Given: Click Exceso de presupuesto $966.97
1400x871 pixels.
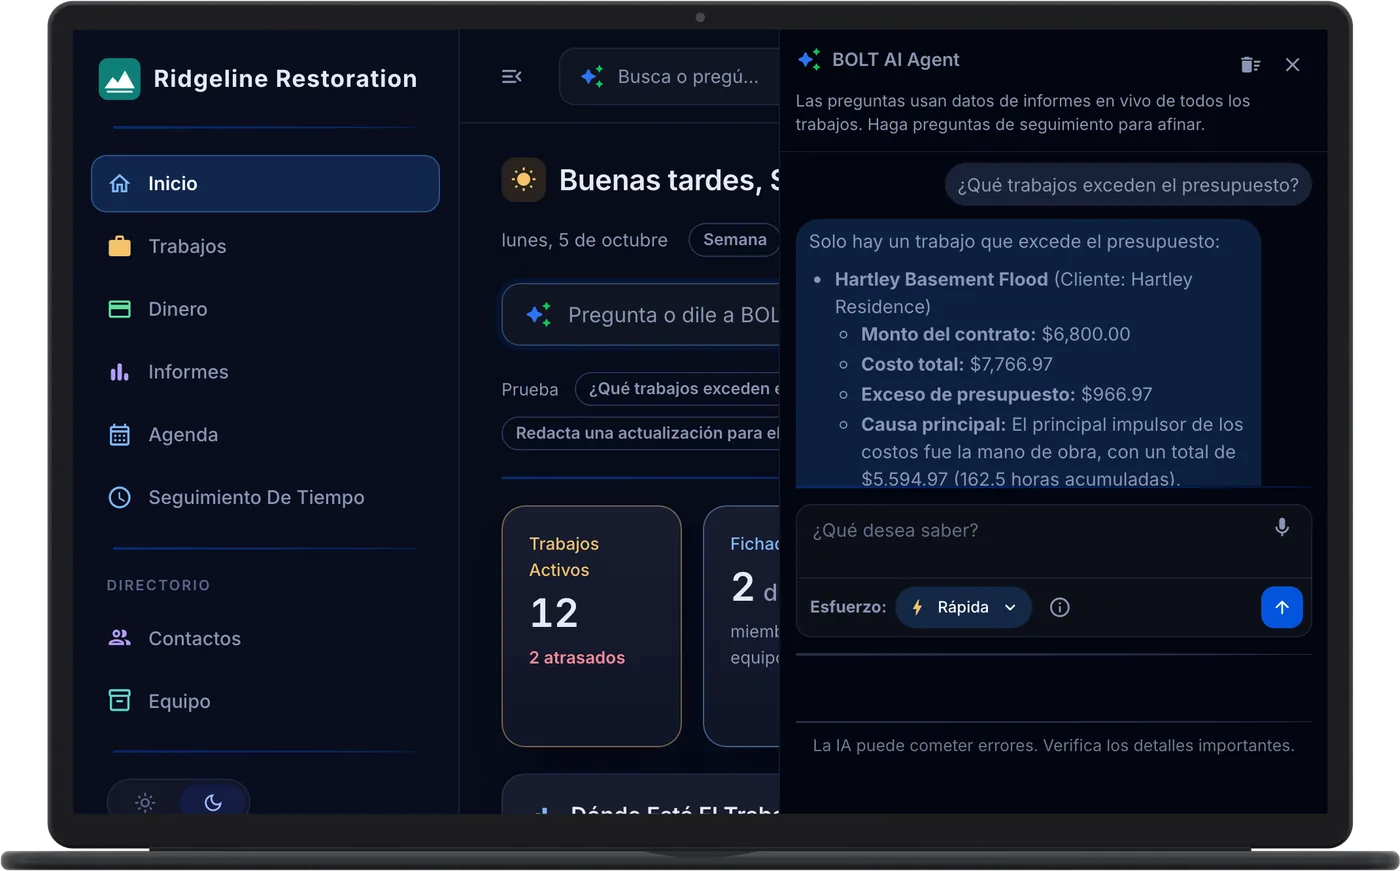Looking at the screenshot, I should [x=1117, y=395].
